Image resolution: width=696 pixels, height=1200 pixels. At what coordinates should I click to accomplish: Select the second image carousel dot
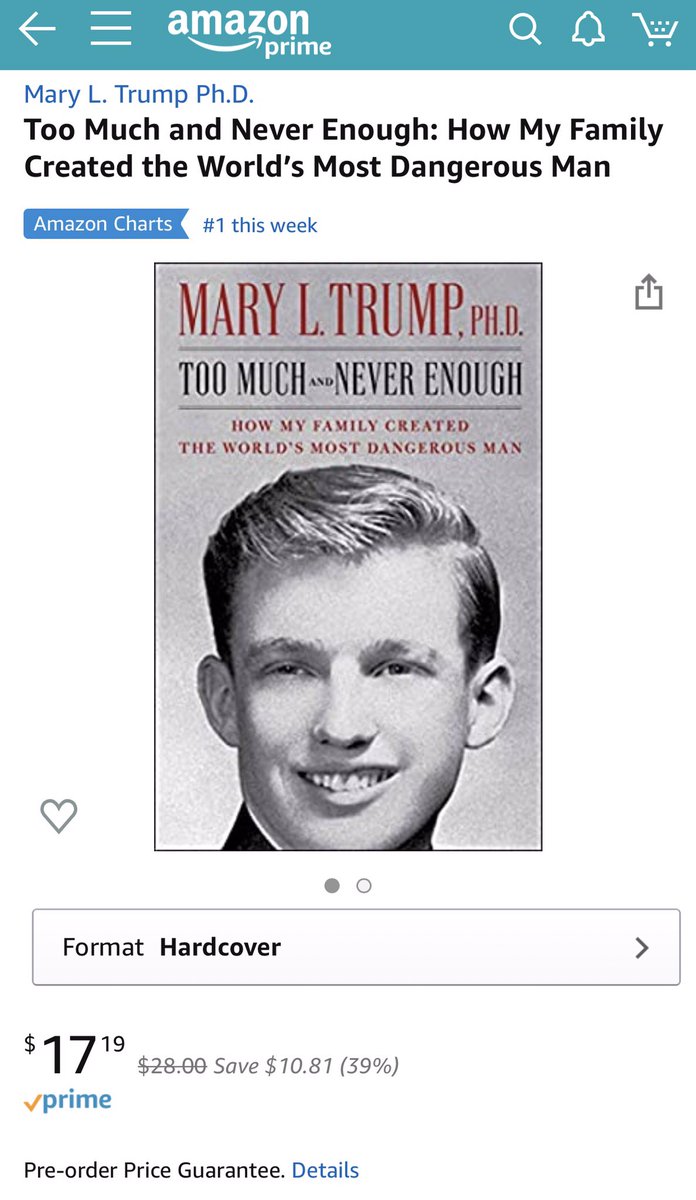coord(364,885)
